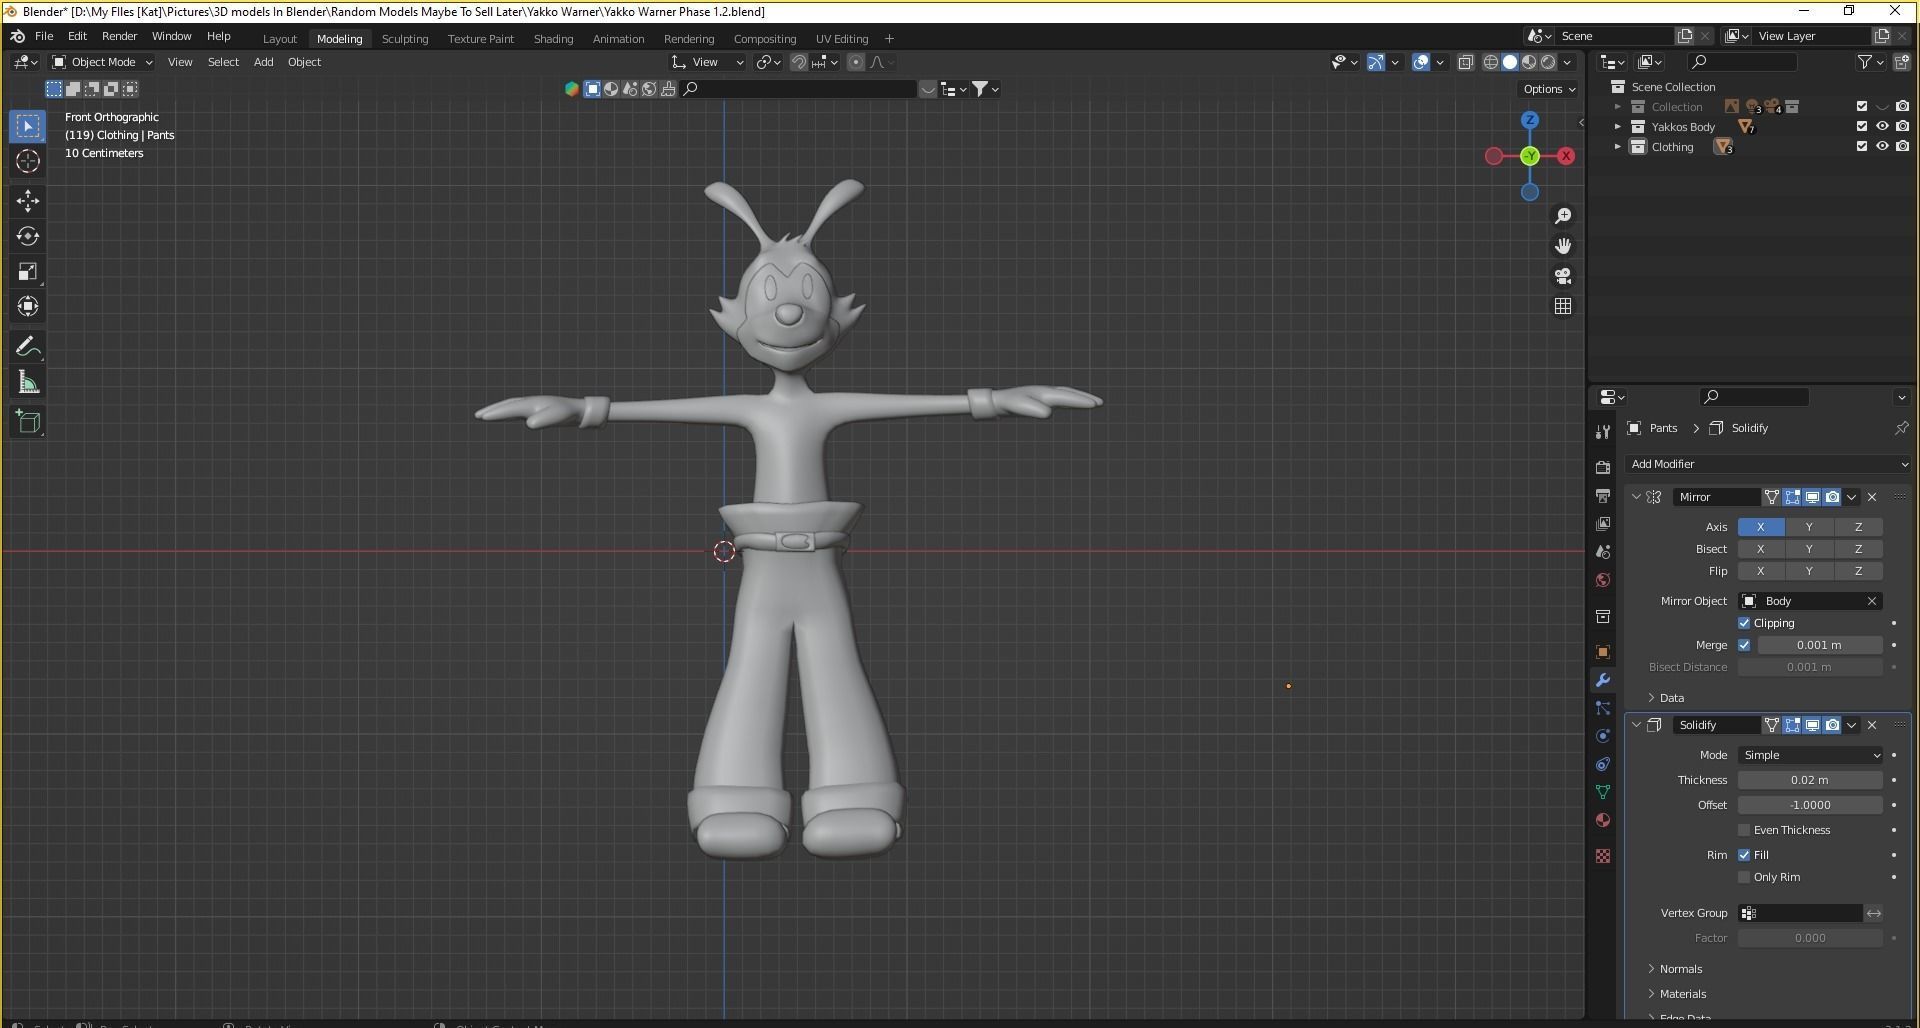
Task: Uncheck Clothing collection exclude checkbox
Action: pos(1861,147)
